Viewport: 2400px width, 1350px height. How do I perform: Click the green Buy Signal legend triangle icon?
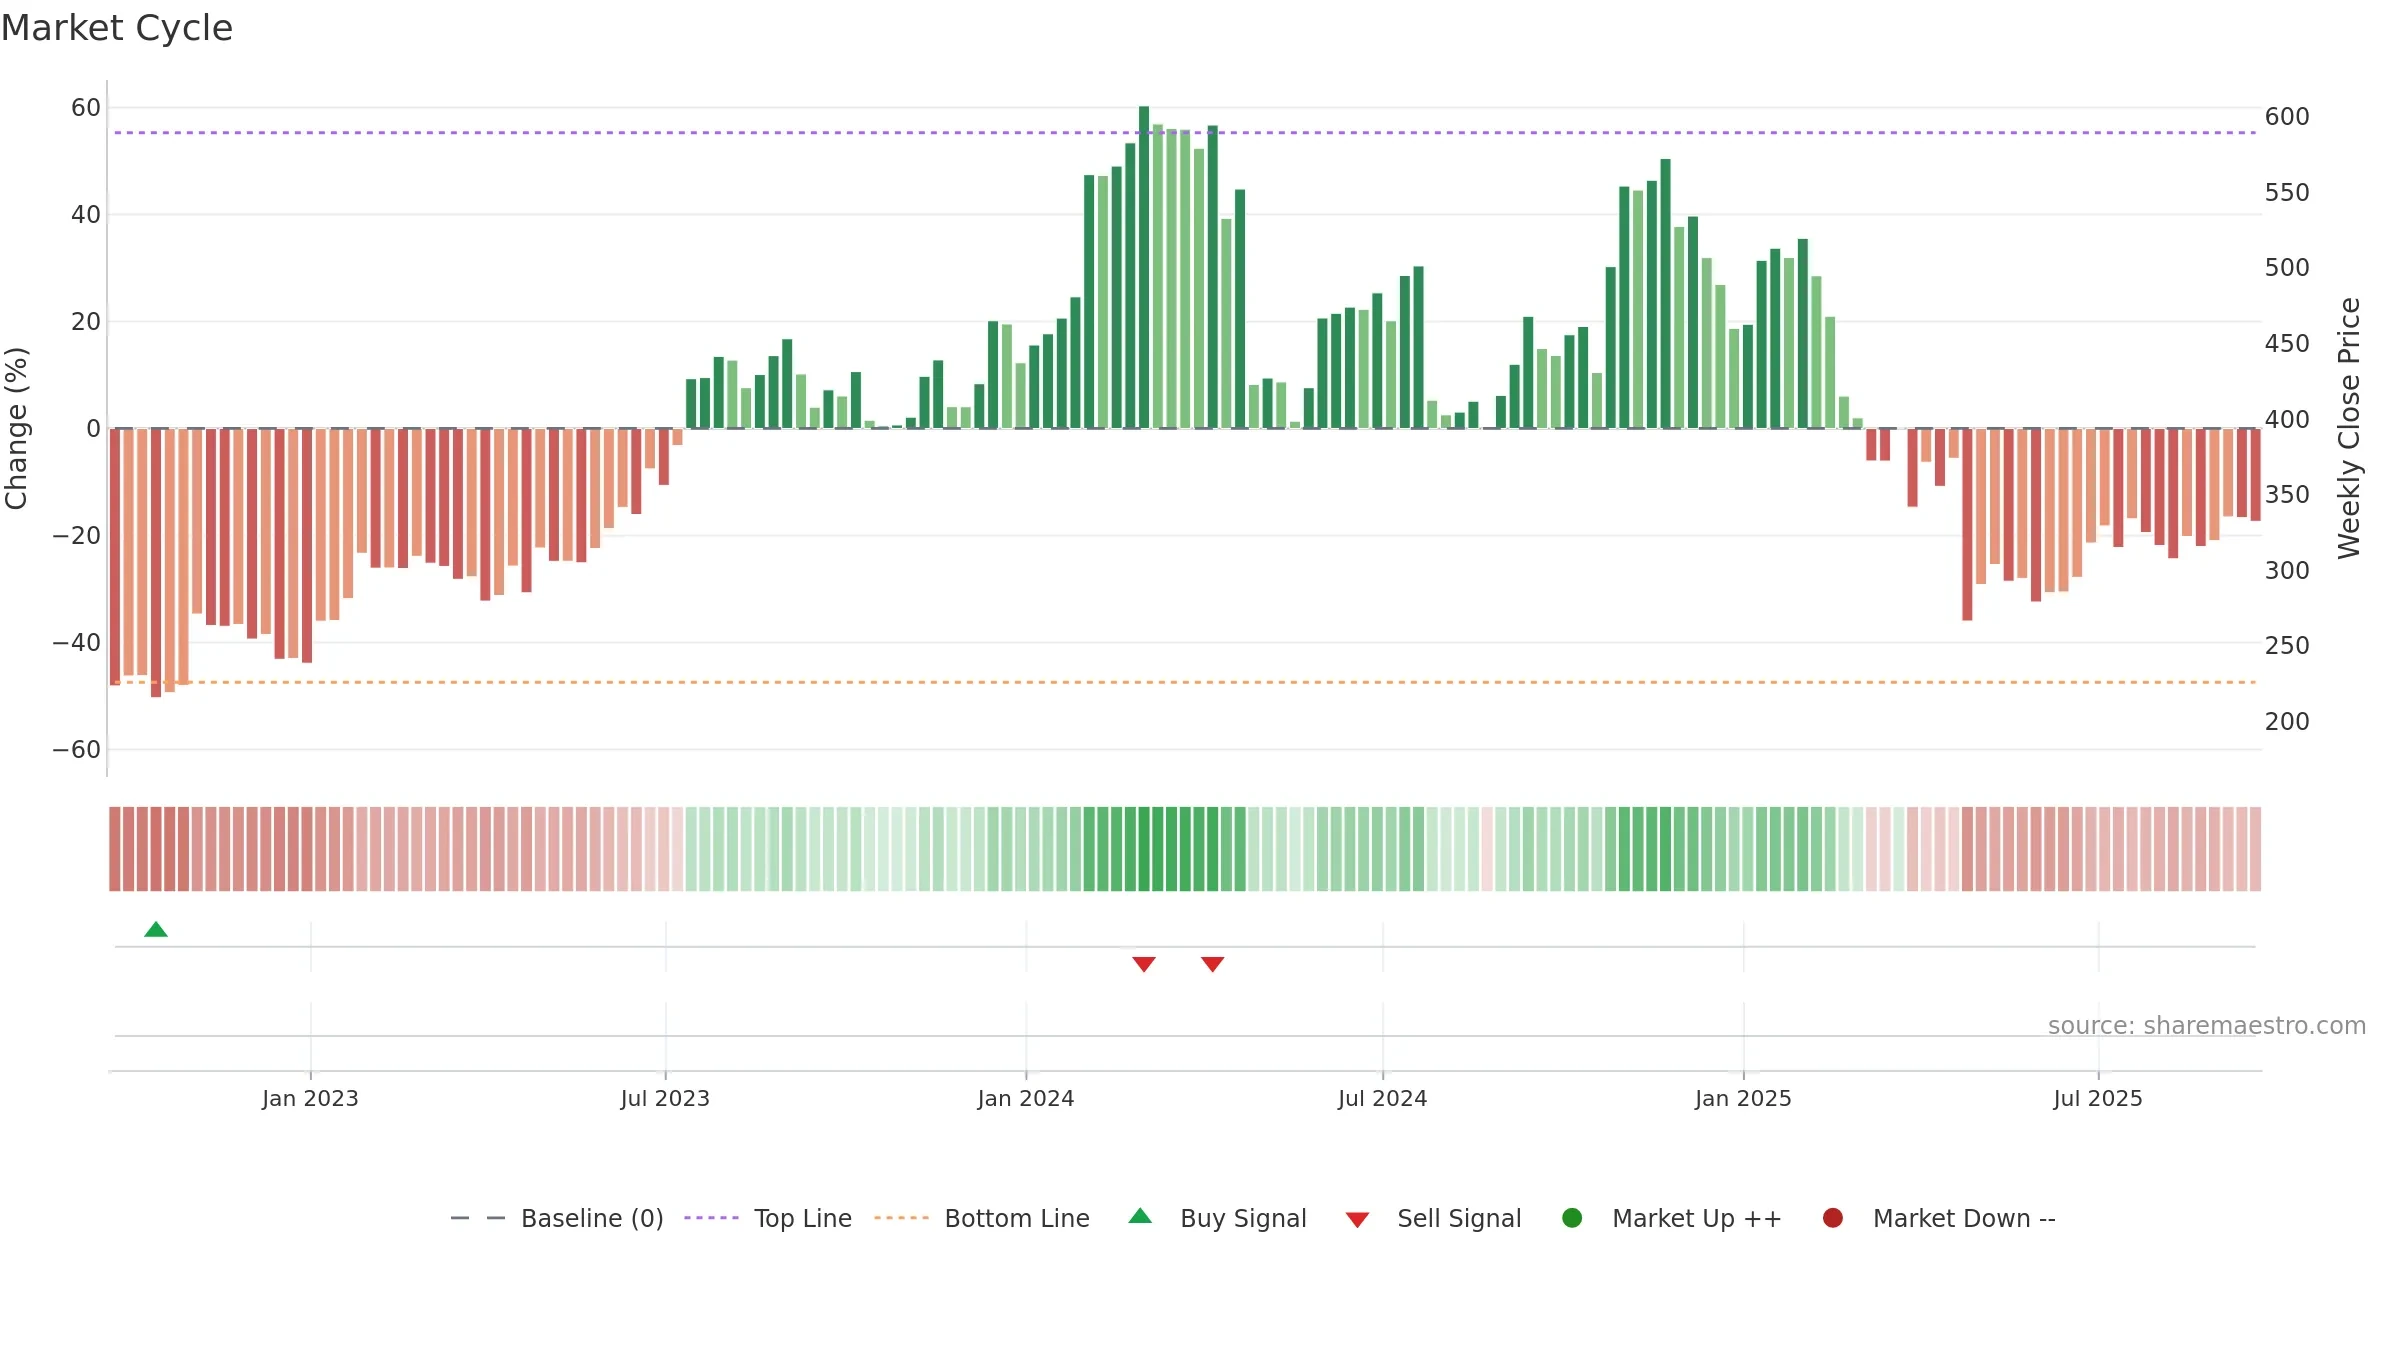coord(1140,1216)
